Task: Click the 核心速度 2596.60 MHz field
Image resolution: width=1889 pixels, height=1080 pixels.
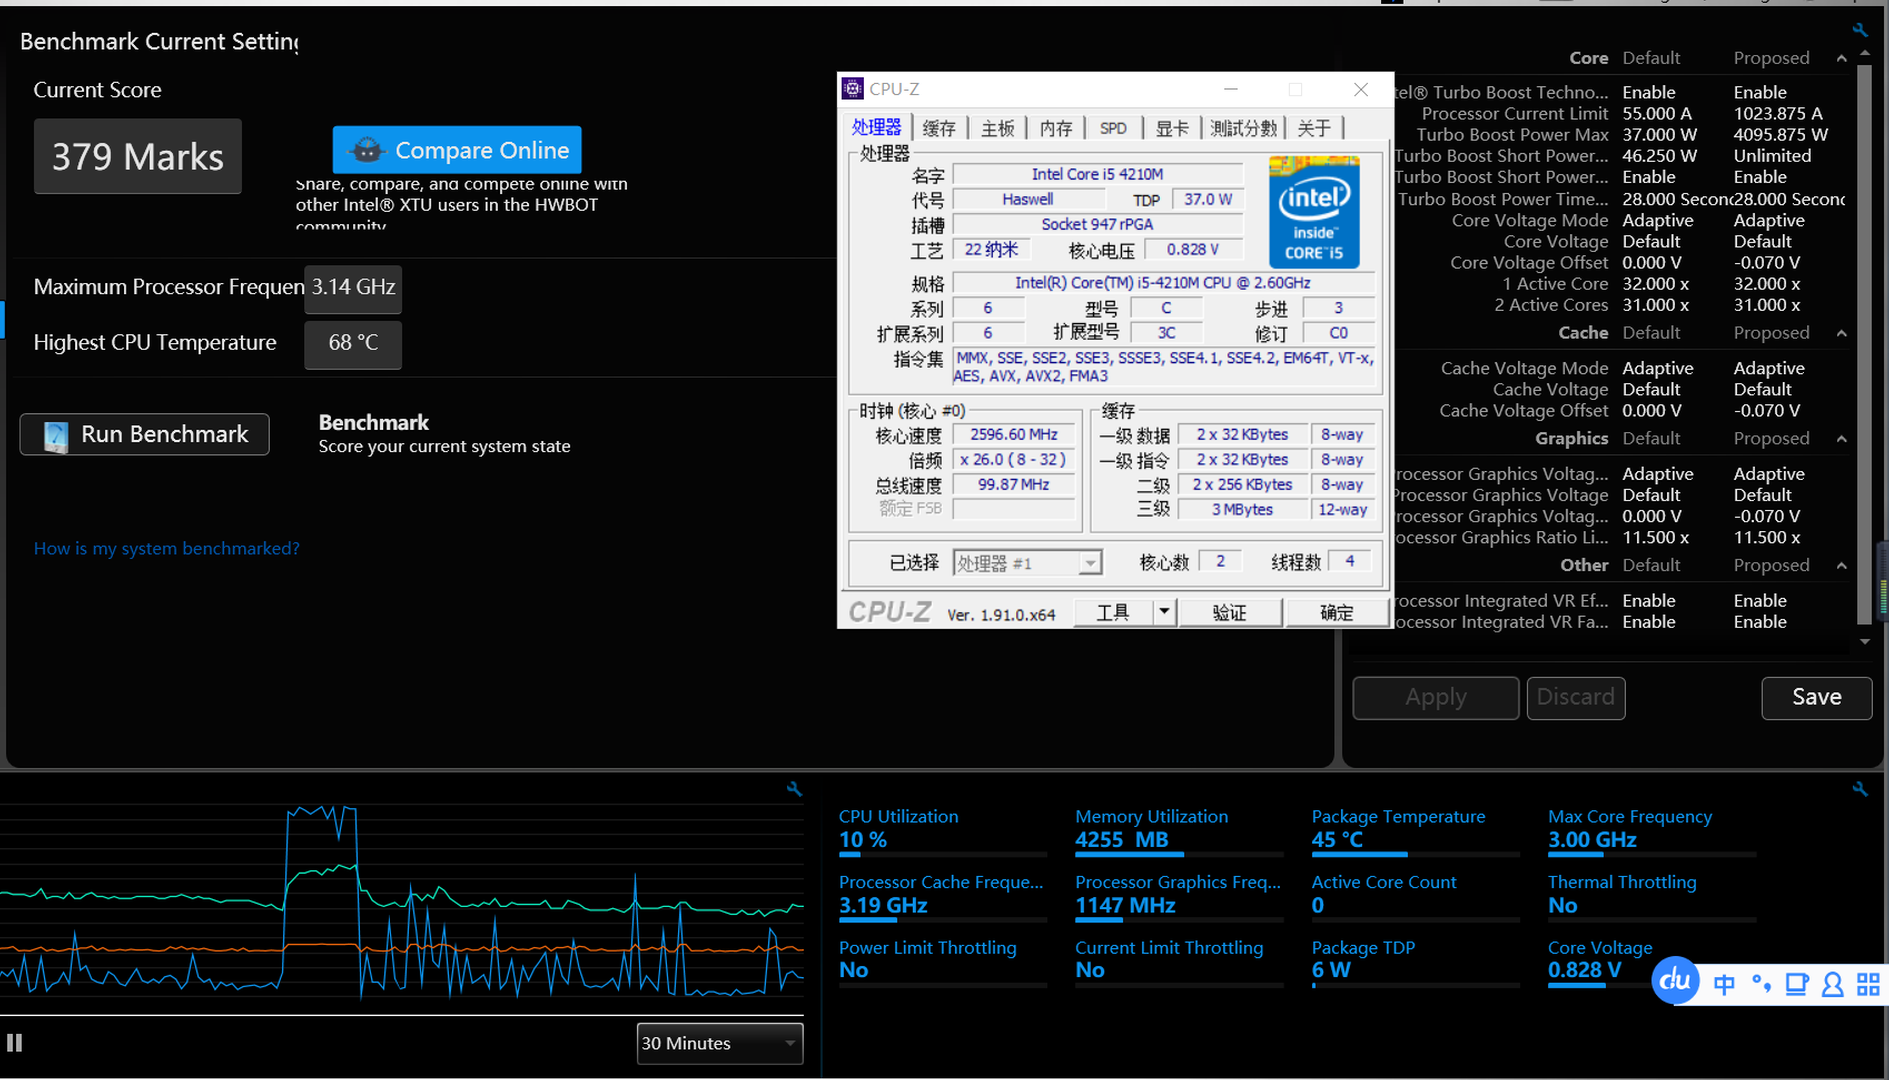Action: pyautogui.click(x=1015, y=435)
